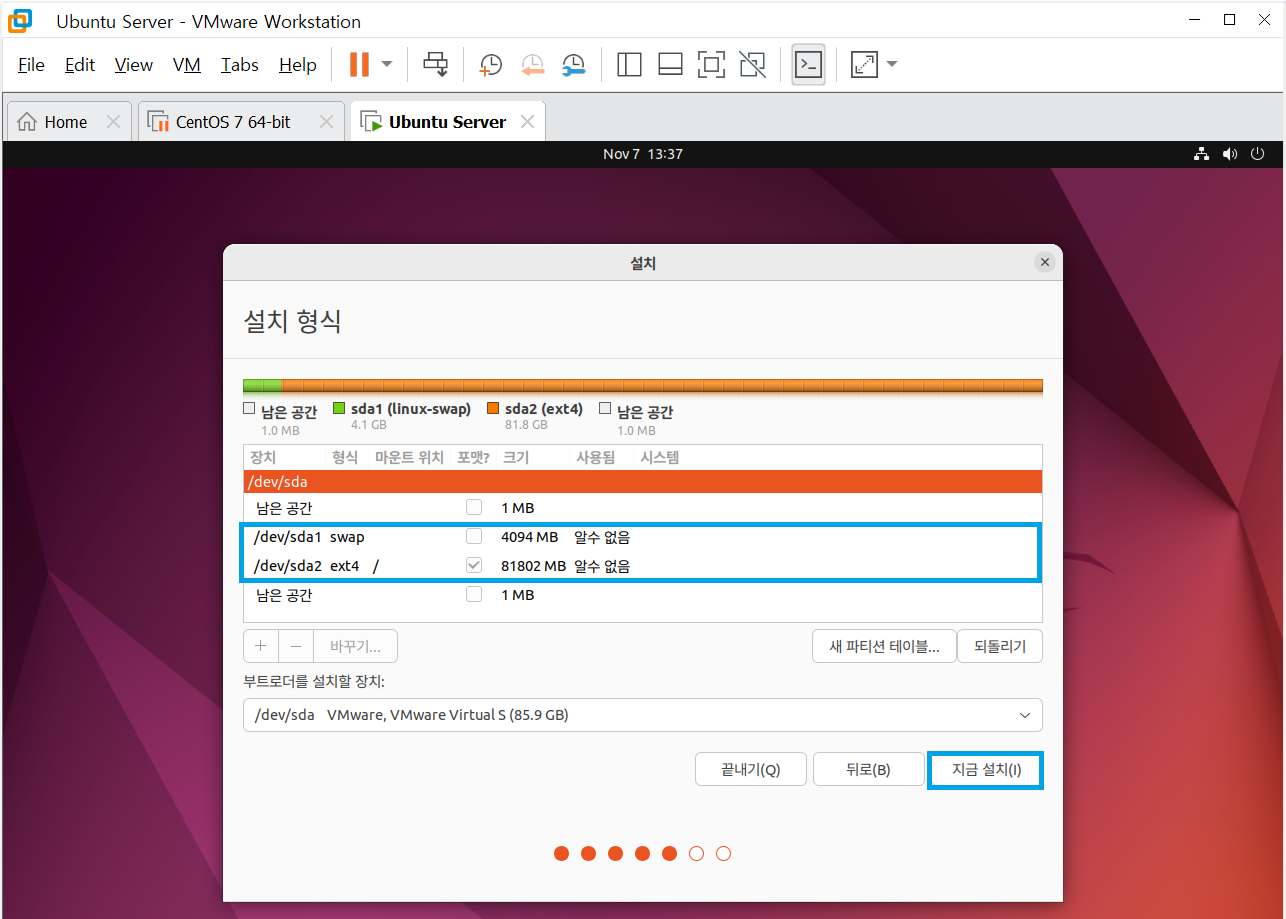Click the 바꾸기... button
Screen dimensions: 1286x919
tap(356, 646)
